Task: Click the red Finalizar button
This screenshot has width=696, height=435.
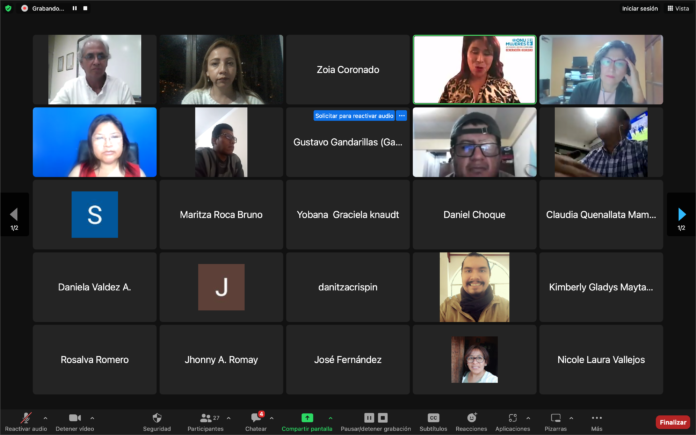Action: [672, 422]
